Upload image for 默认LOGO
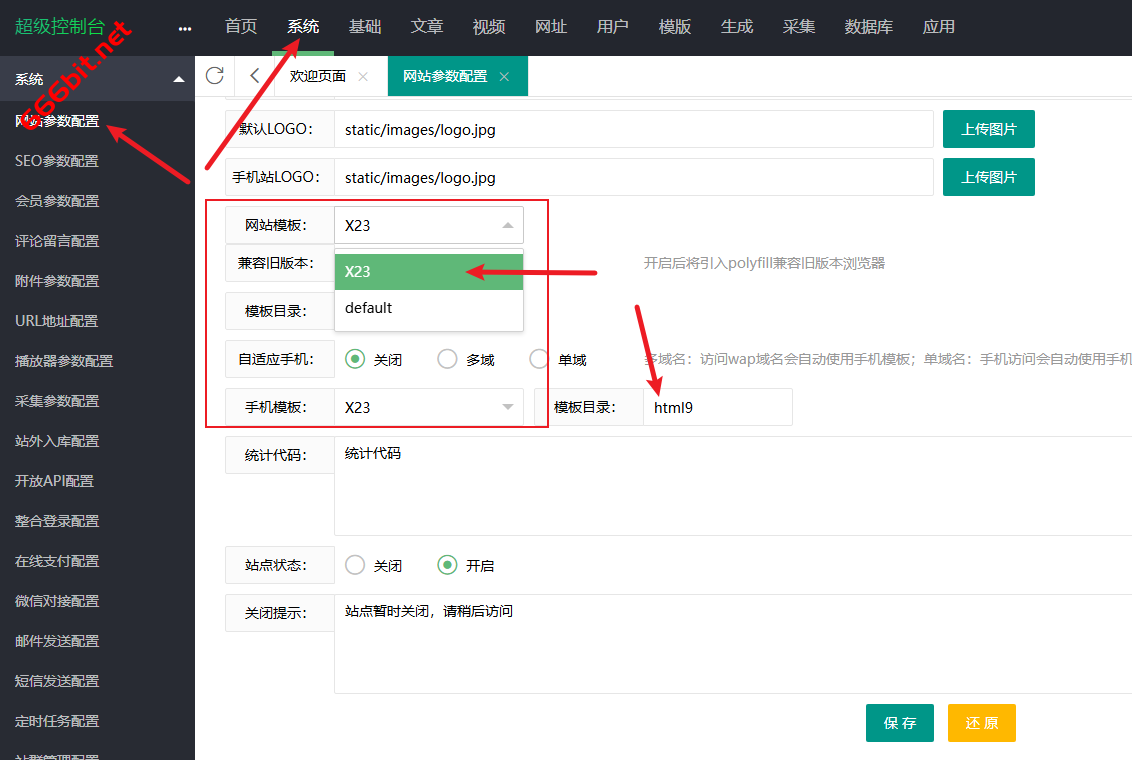 [988, 129]
